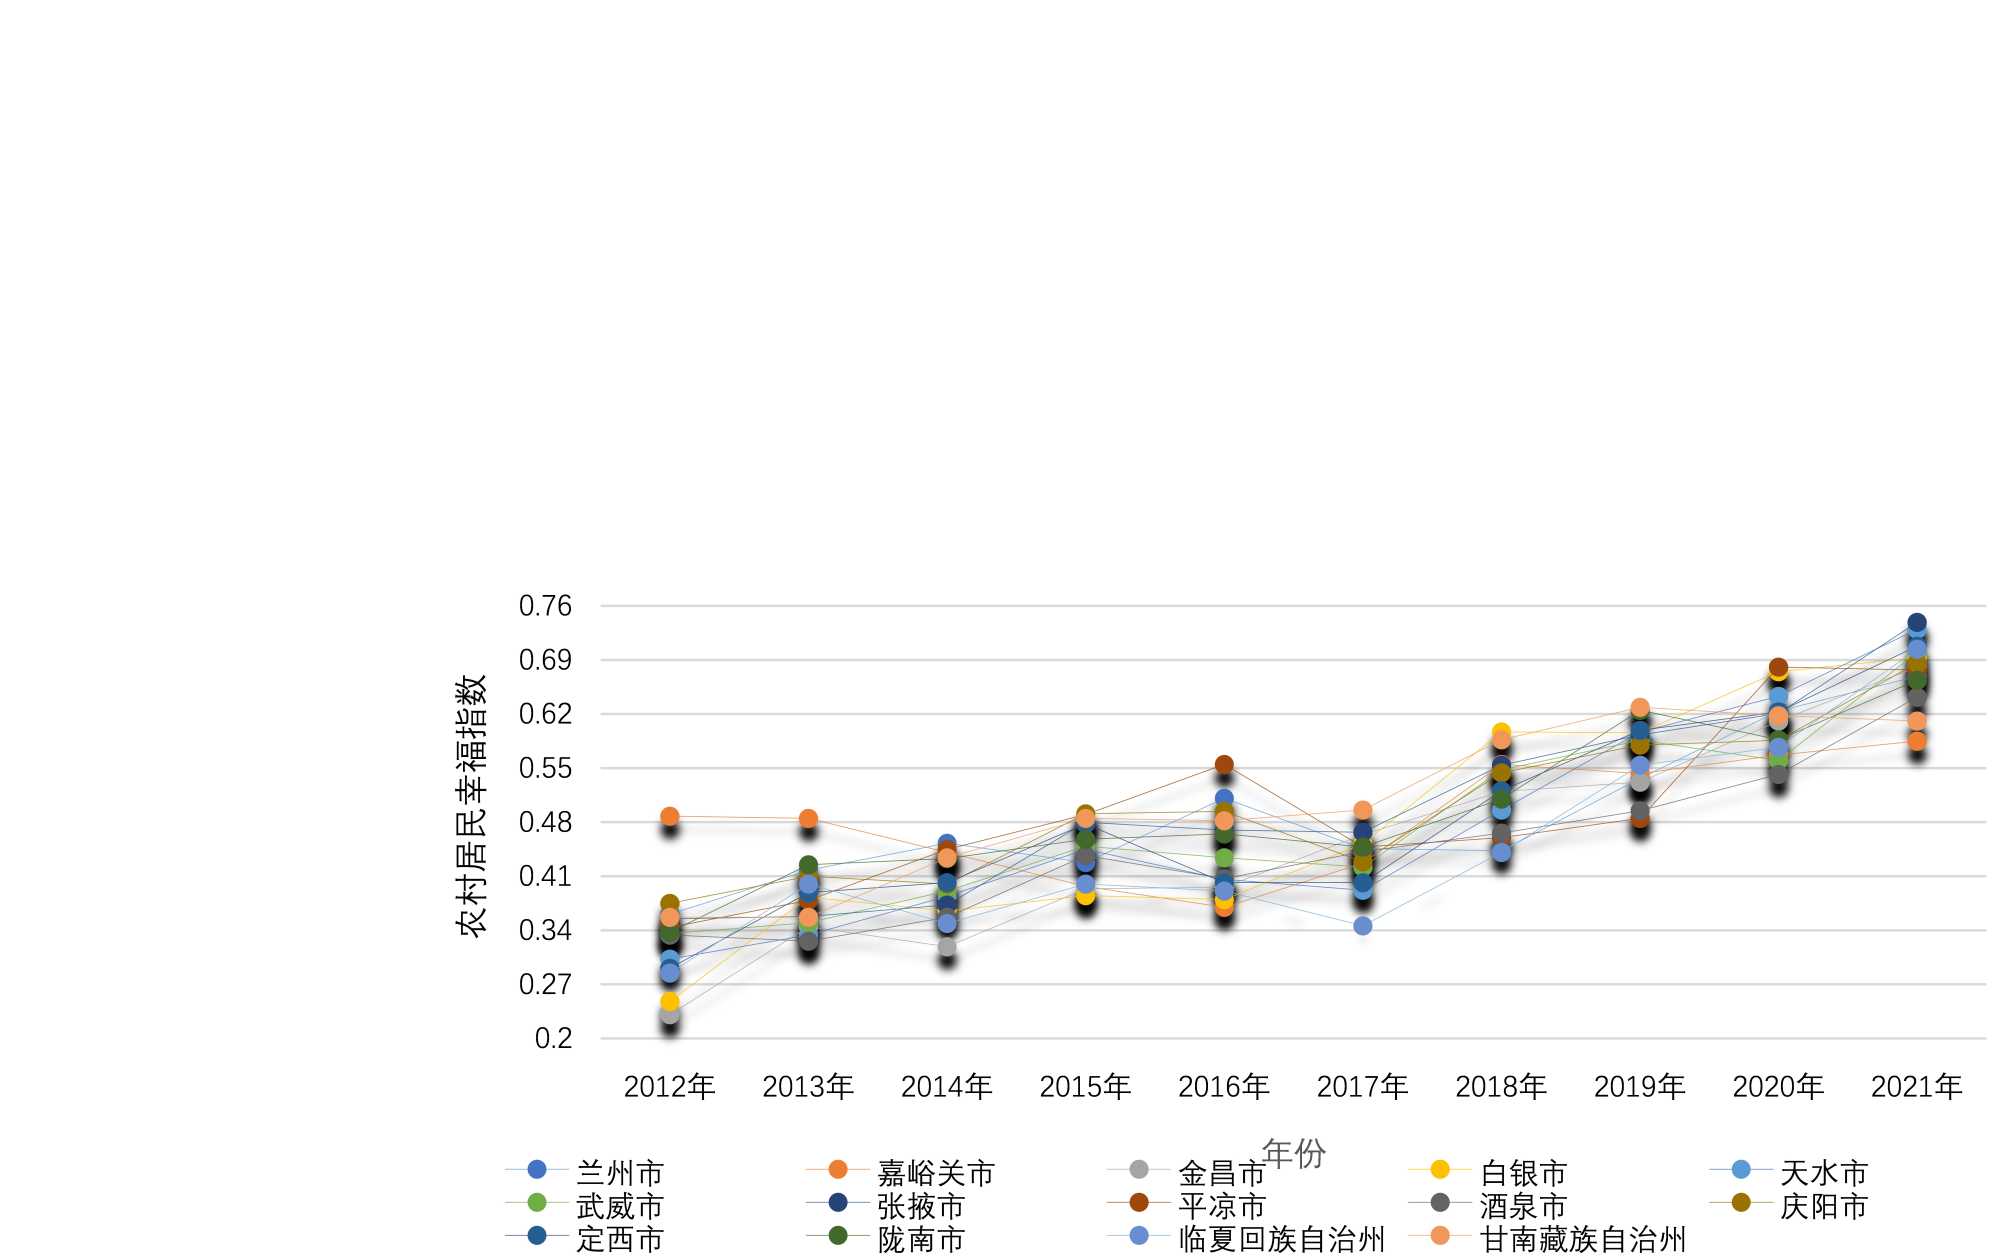Click the lowest 2017年 data point
The height and width of the screenshot is (1260, 2000).
click(1363, 926)
